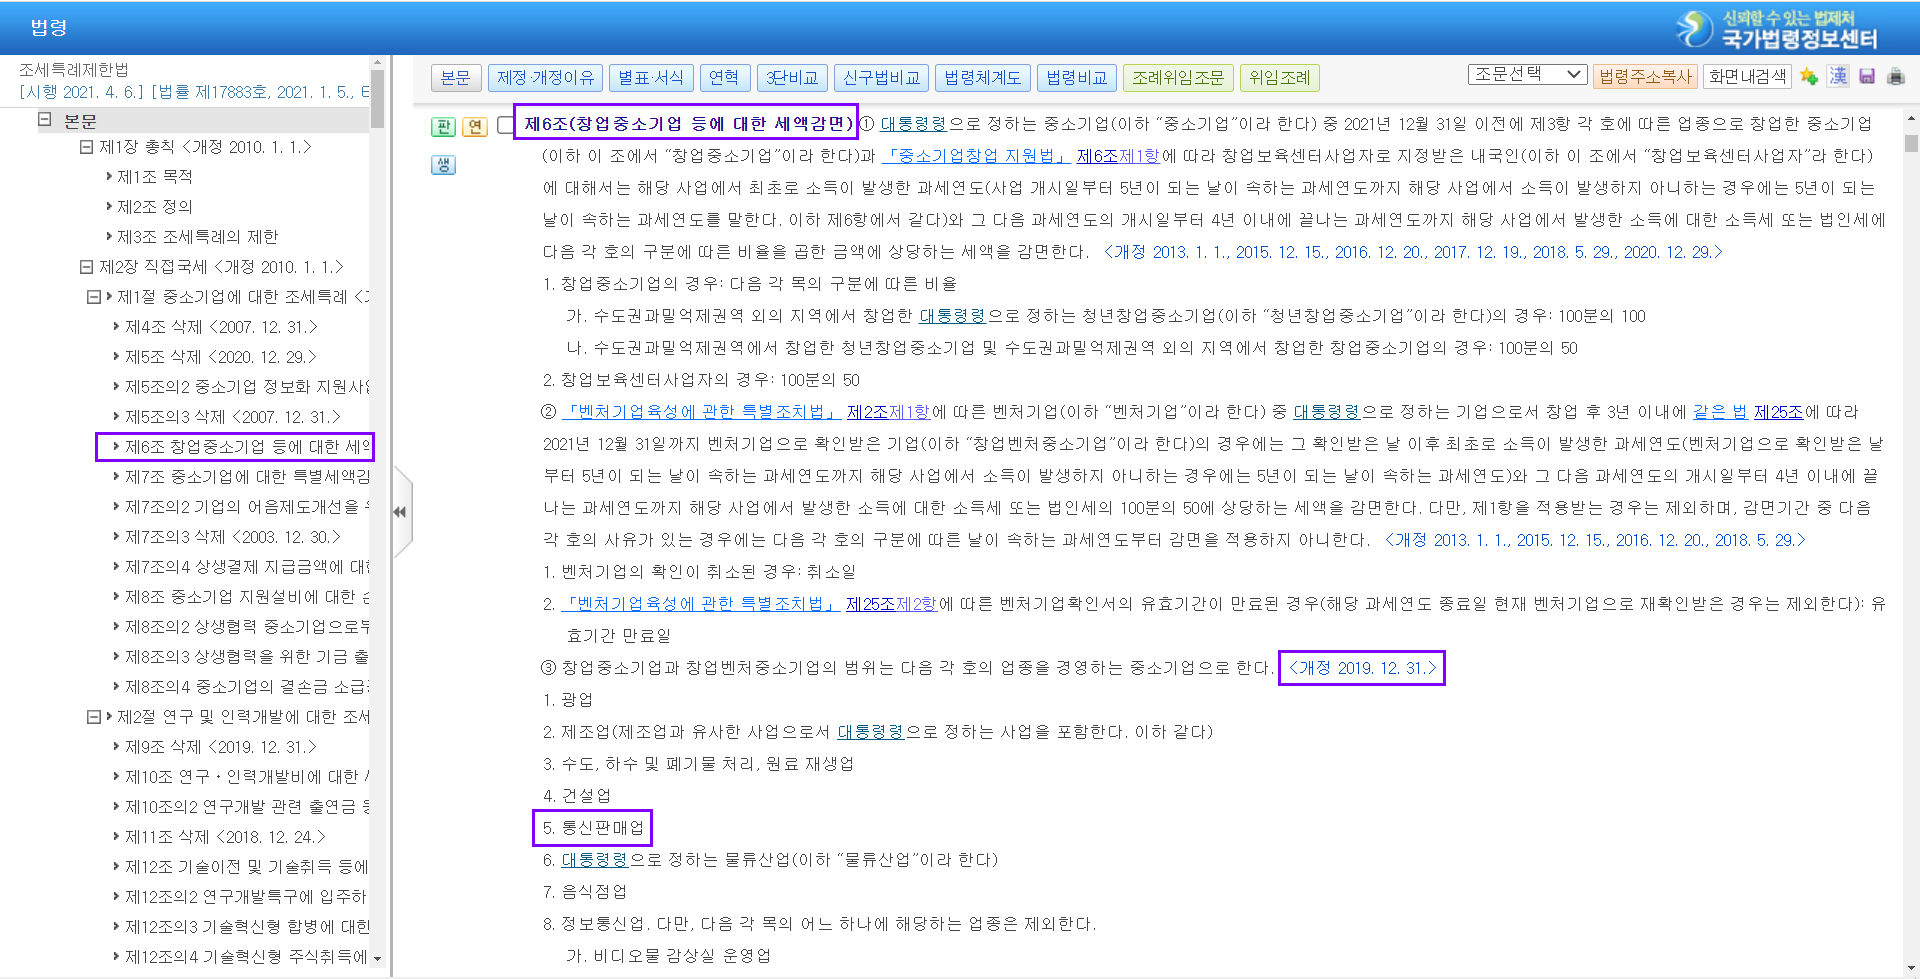Collapse the 제1장 총칙 tree node

[87, 147]
